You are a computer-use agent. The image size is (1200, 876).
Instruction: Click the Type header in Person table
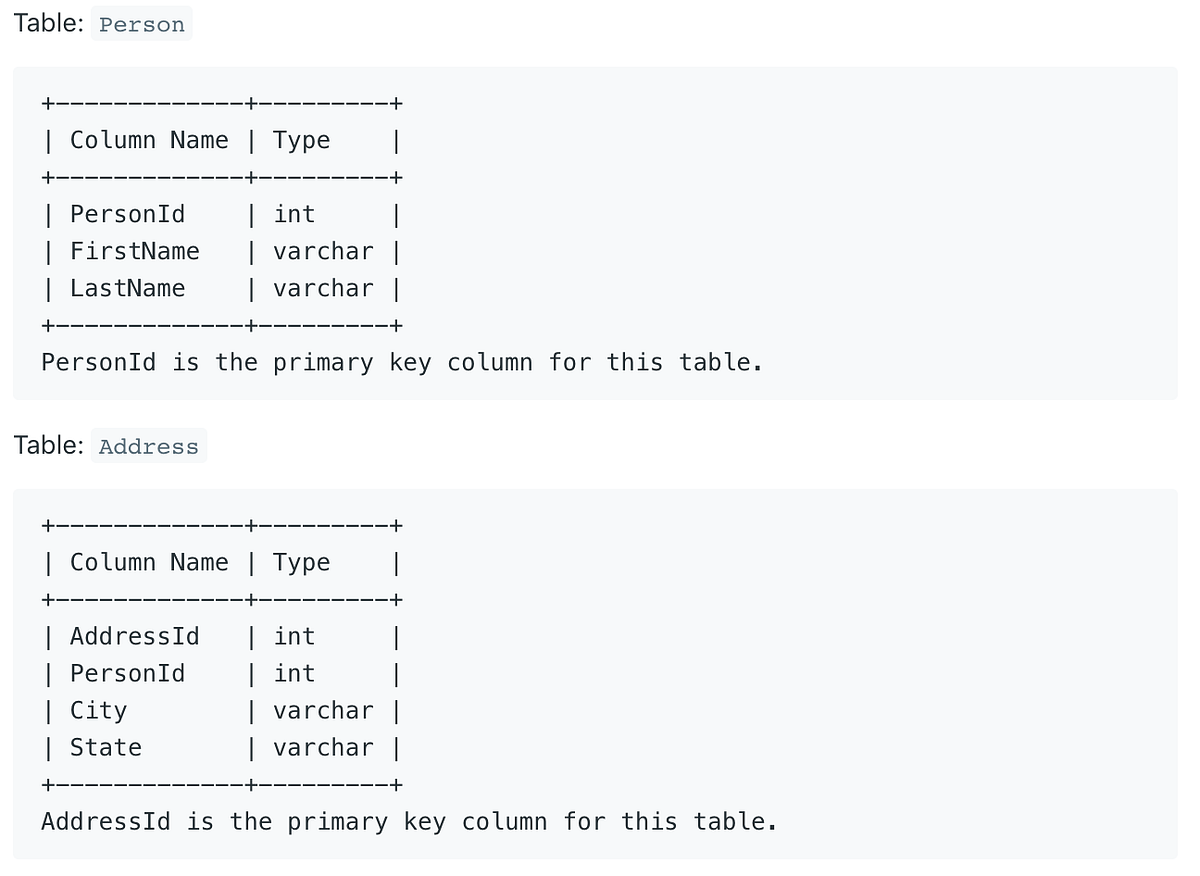[301, 141]
